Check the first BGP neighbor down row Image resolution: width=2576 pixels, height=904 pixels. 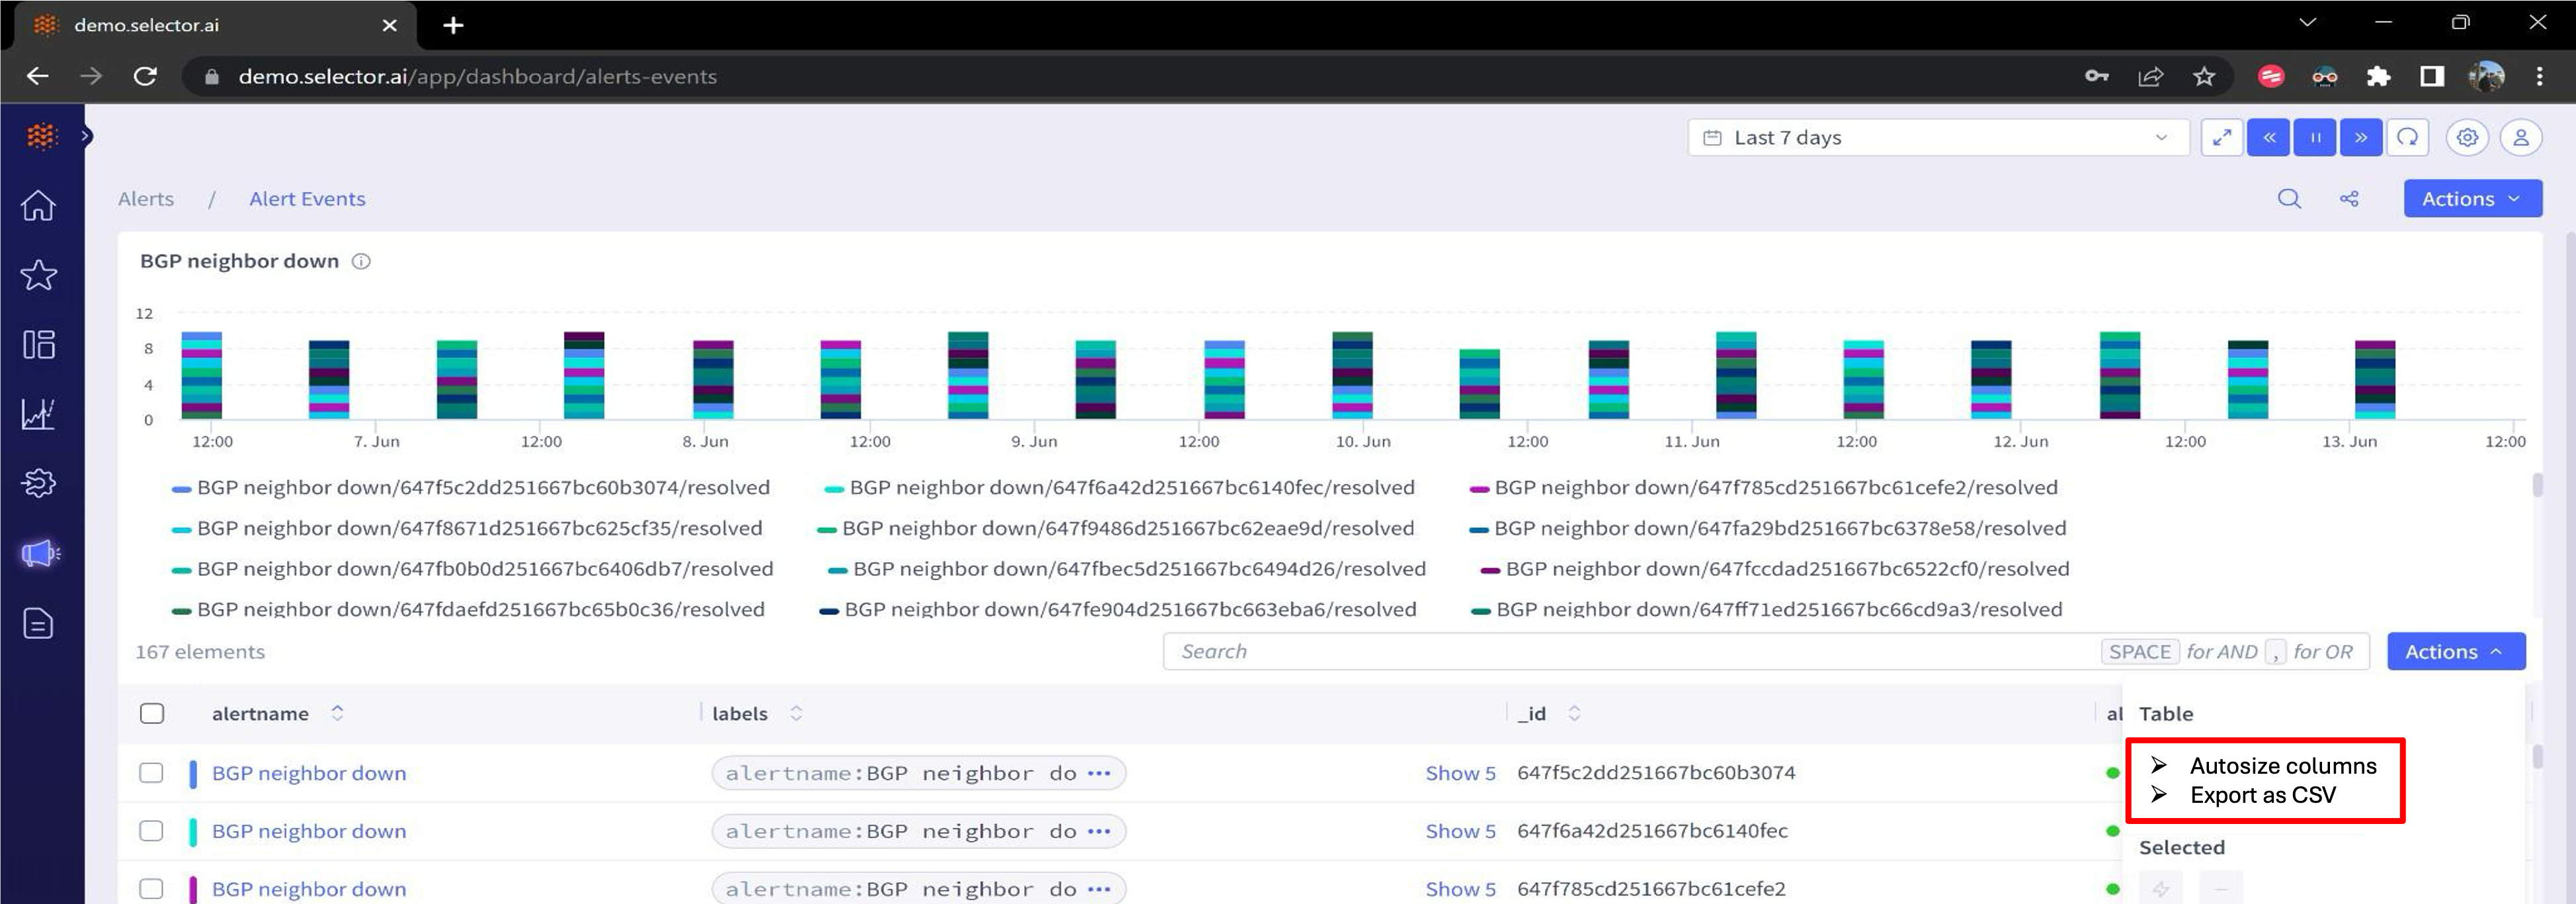[x=152, y=773]
